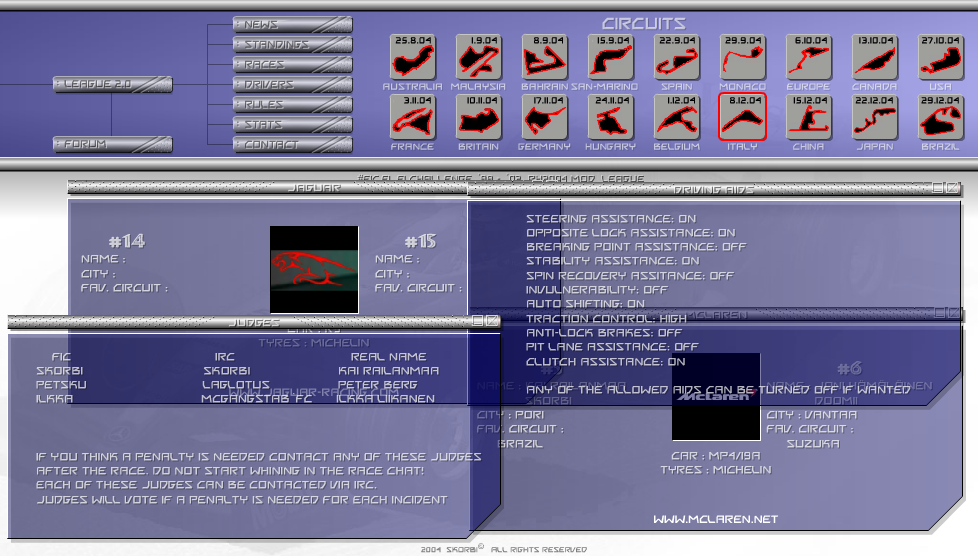Image resolution: width=978 pixels, height=556 pixels.
Task: Click the Japan circuit icon
Action: 874,117
